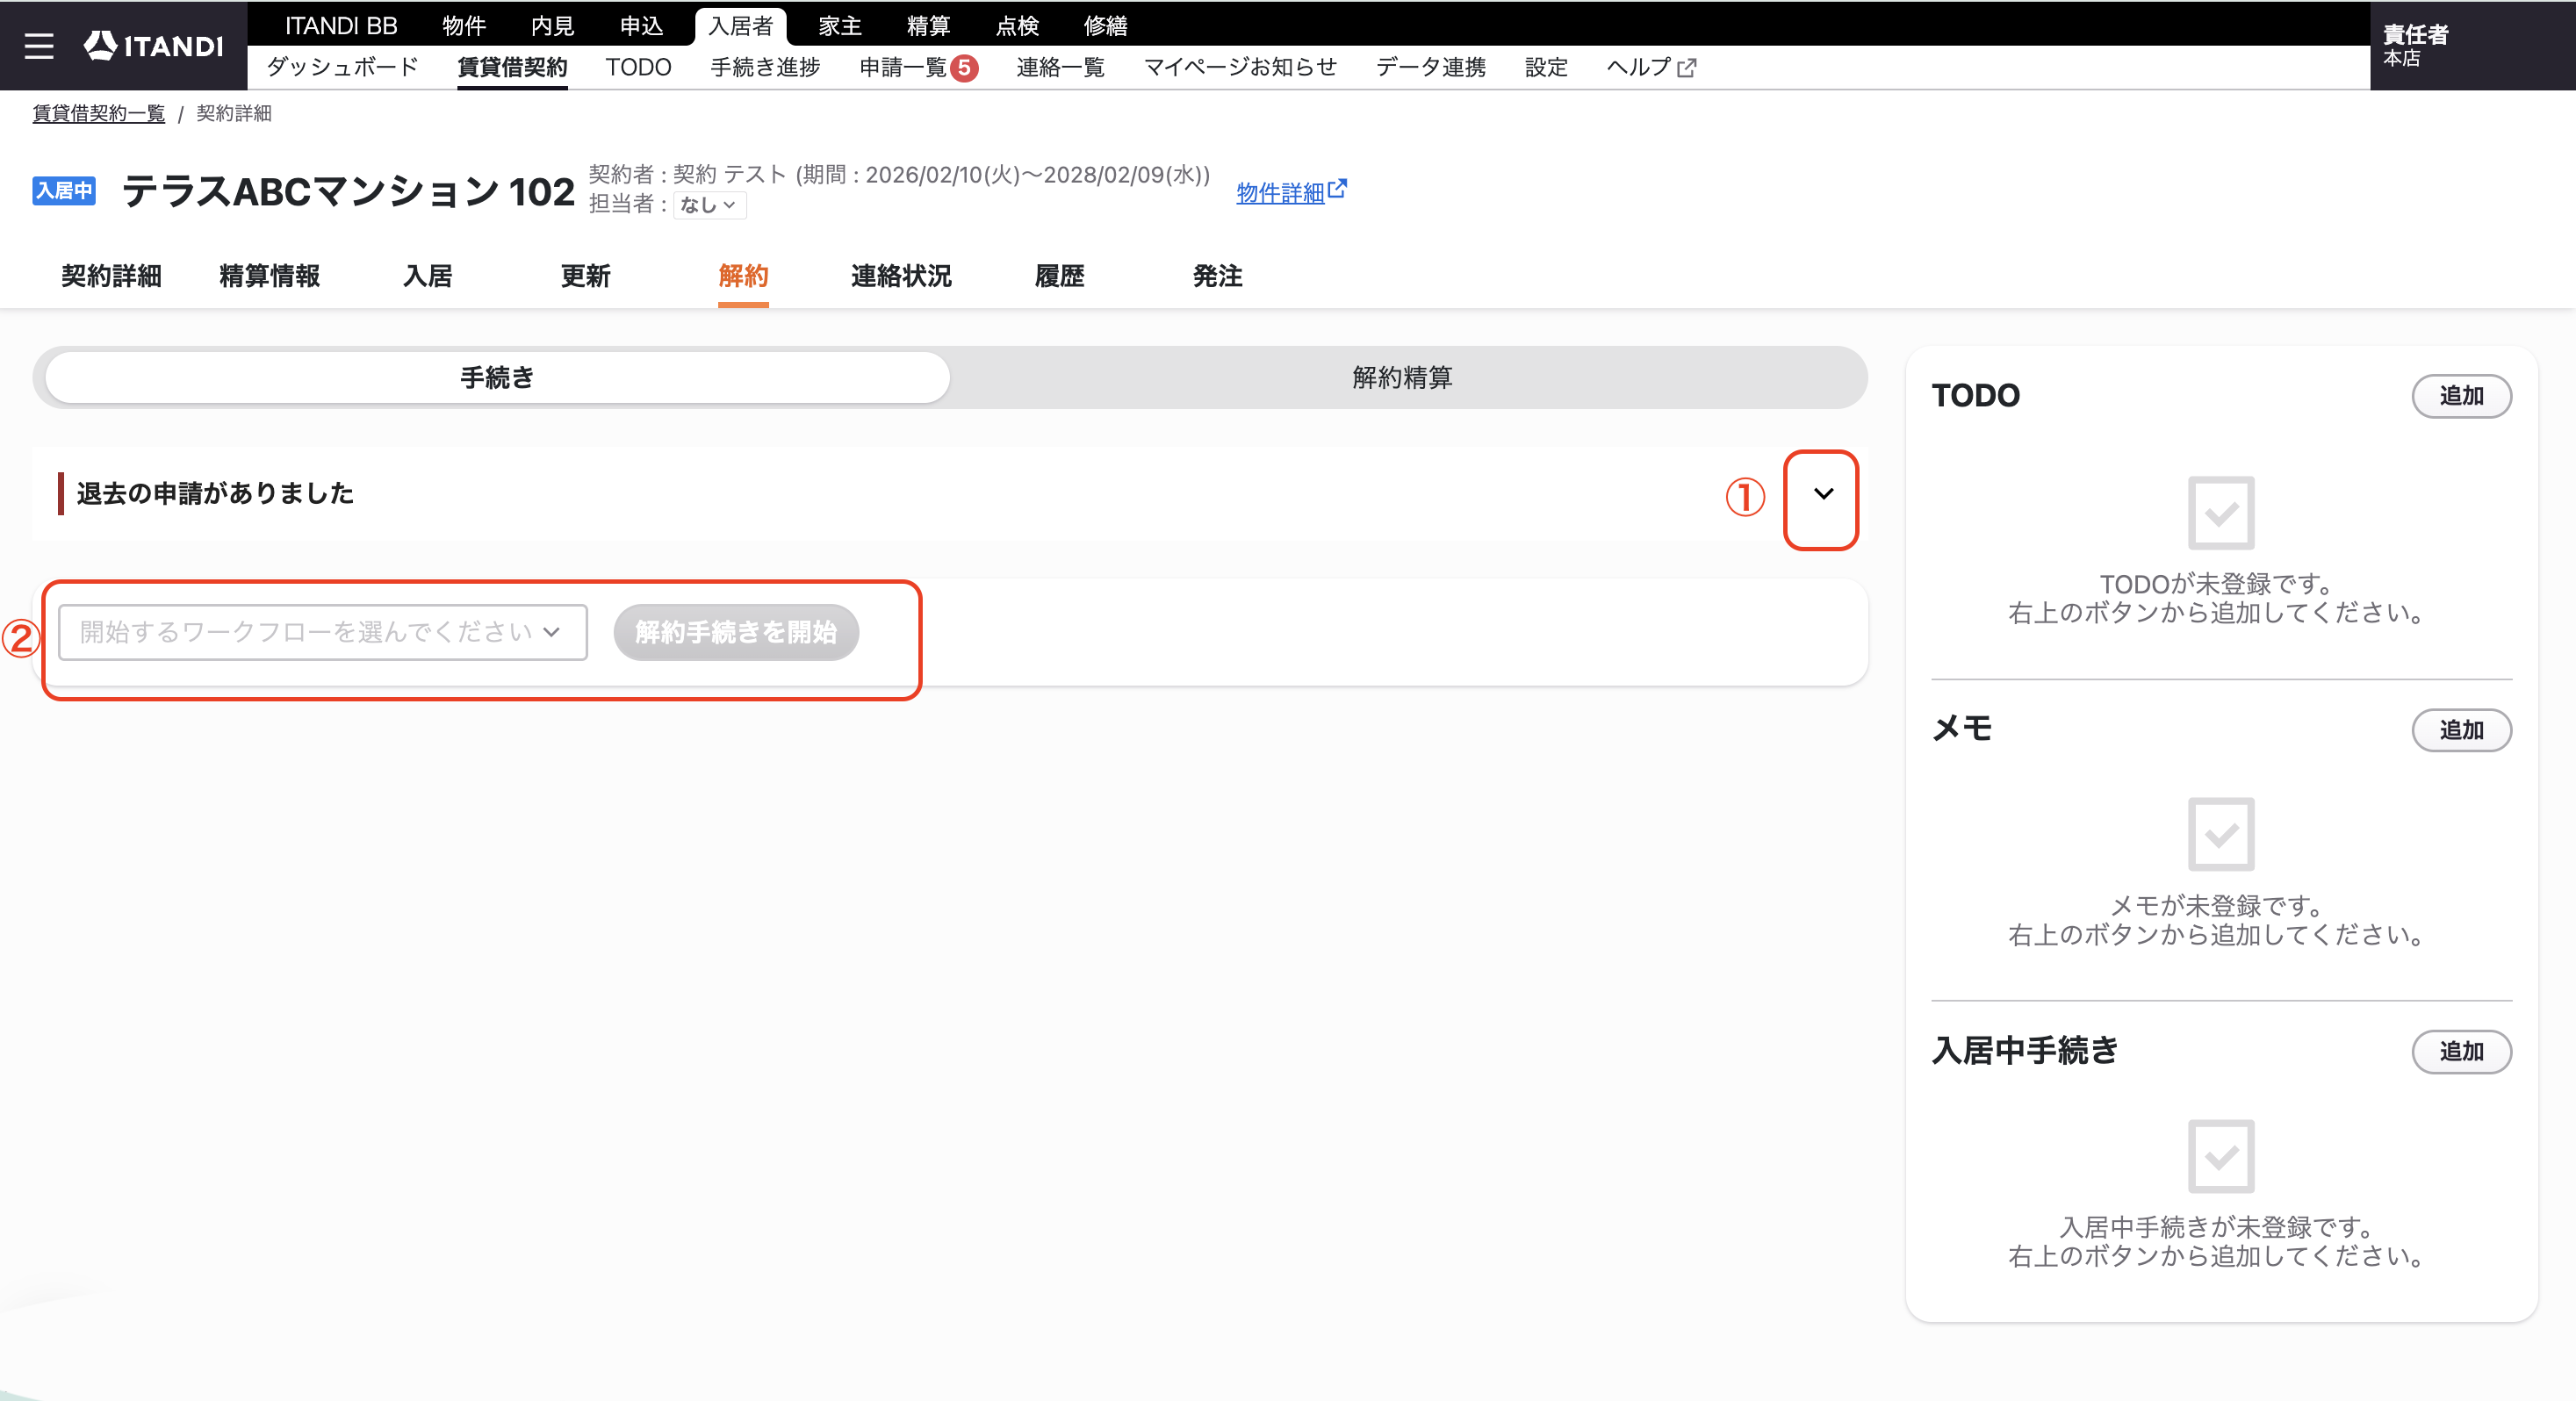This screenshot has width=2576, height=1401.
Task: Select the 手続き segment
Action: click(497, 378)
